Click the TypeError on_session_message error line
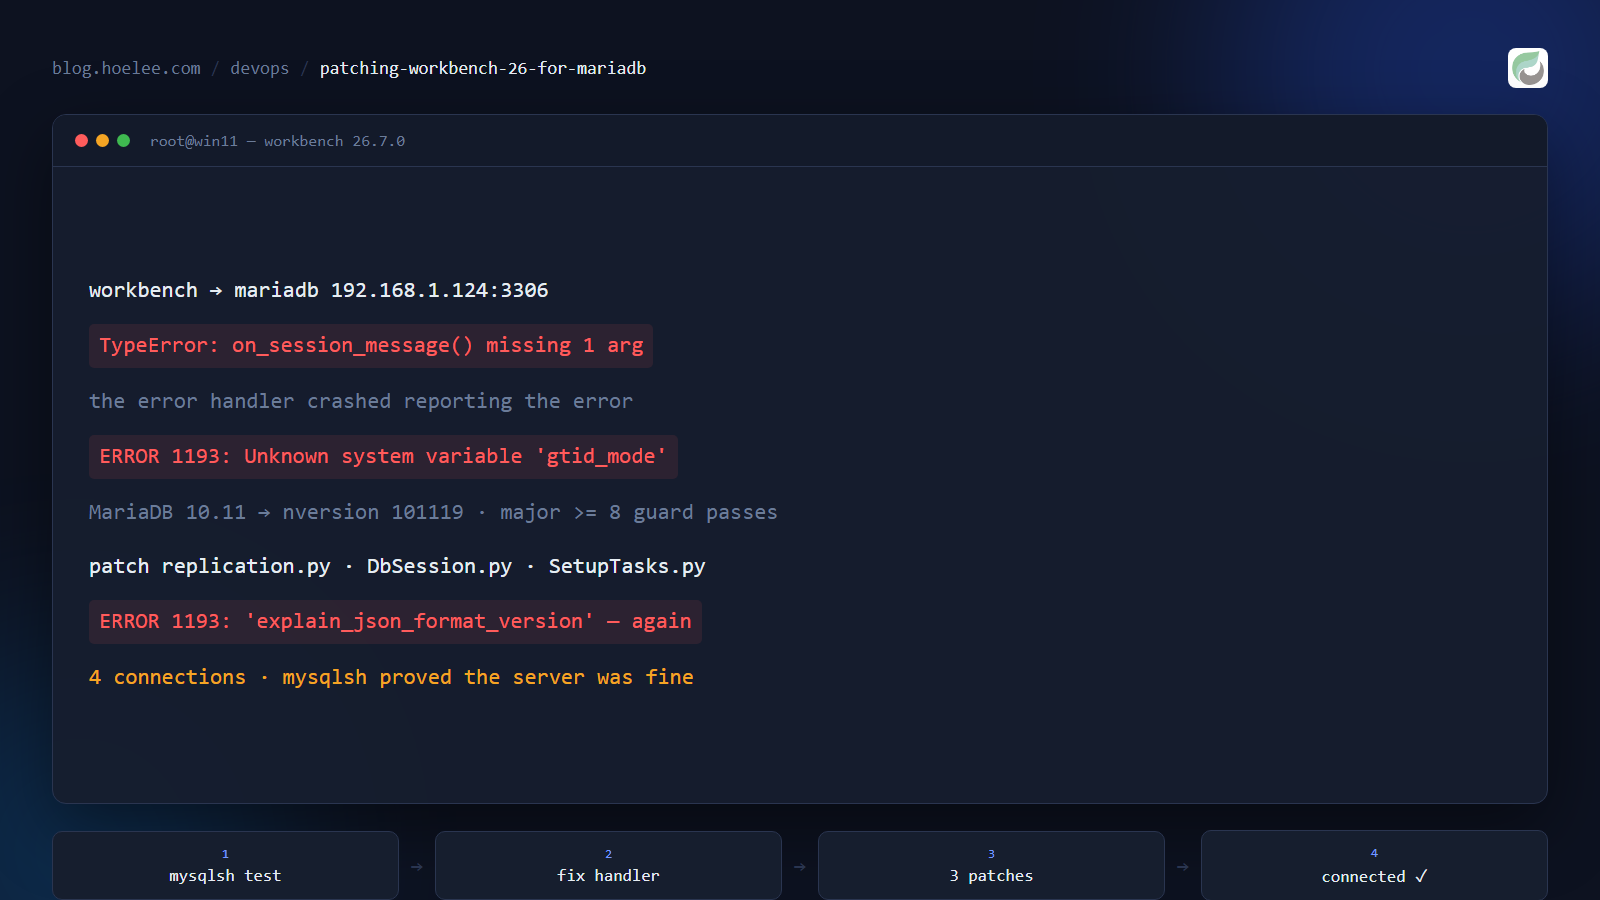1600x900 pixels. [371, 346]
